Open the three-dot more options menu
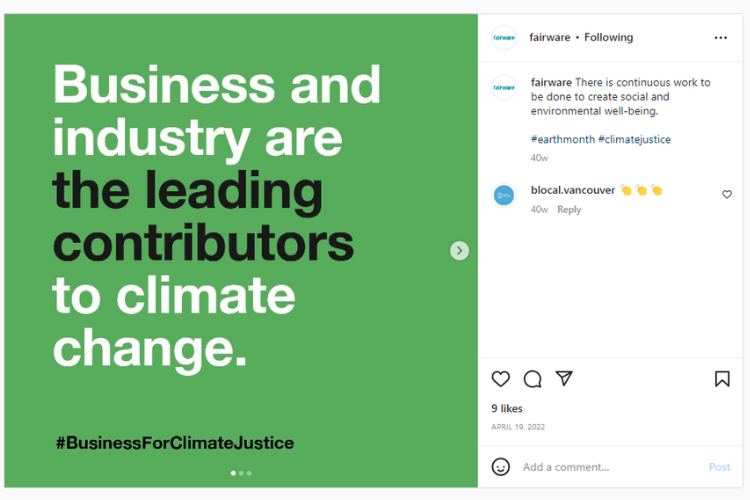Viewport: 750px width, 500px height. [x=720, y=38]
